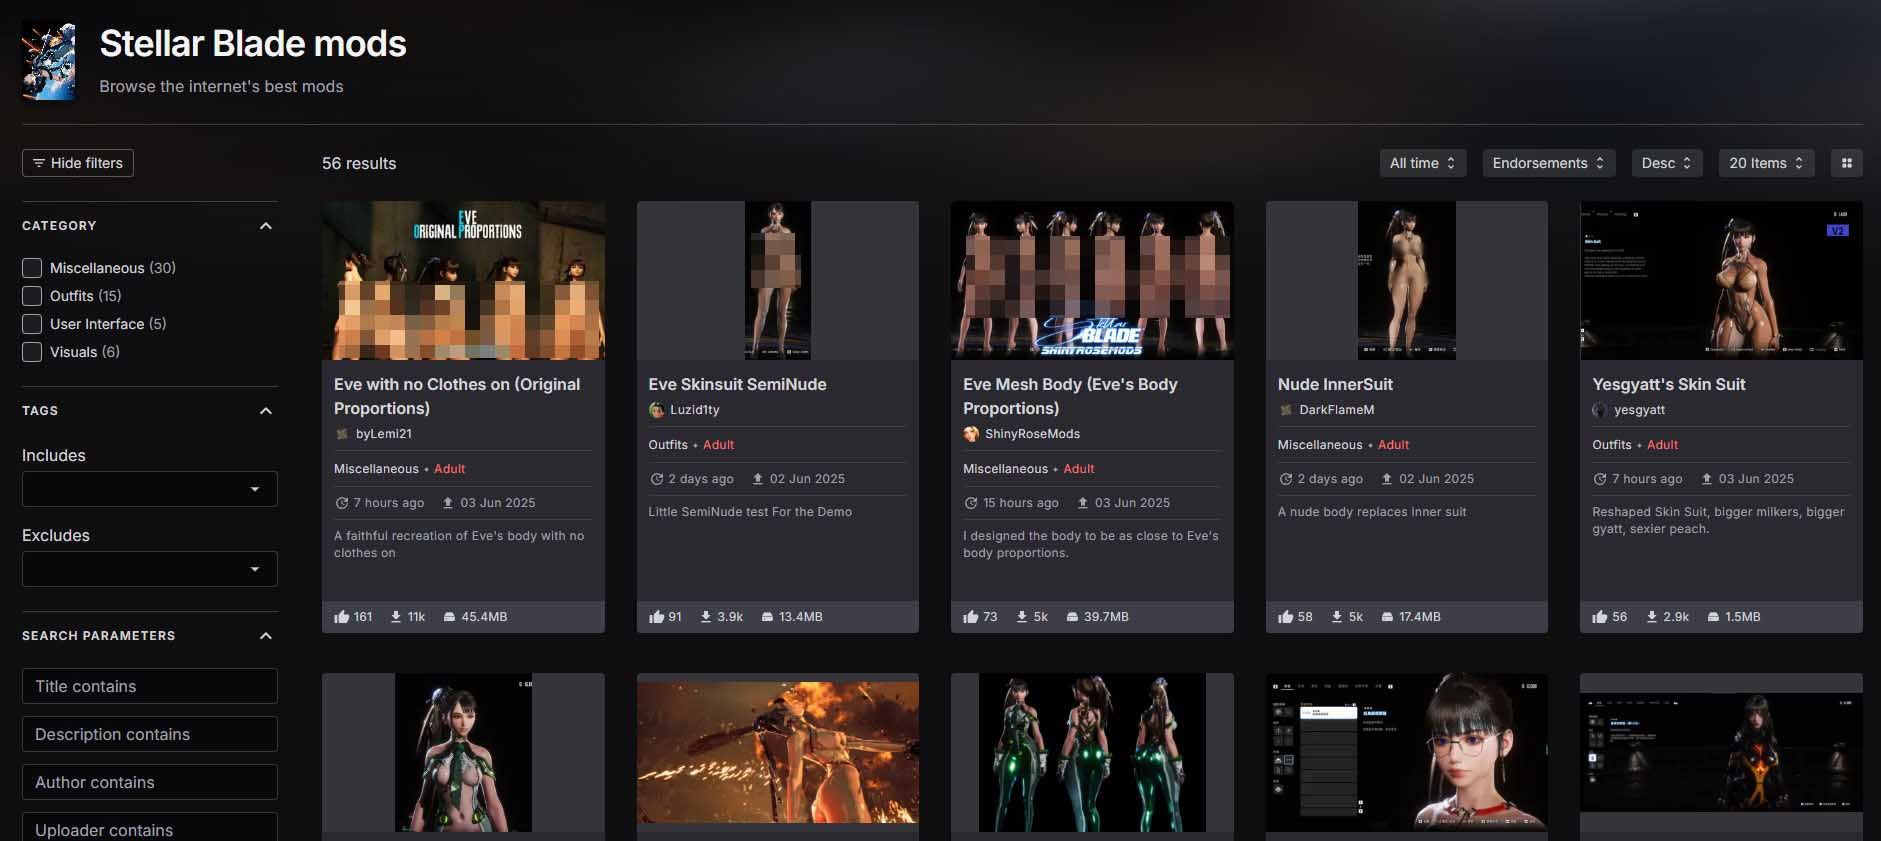The height and width of the screenshot is (841, 1881).
Task: Click thumbs-up icon showing 161 endorsements
Action: click(x=342, y=617)
